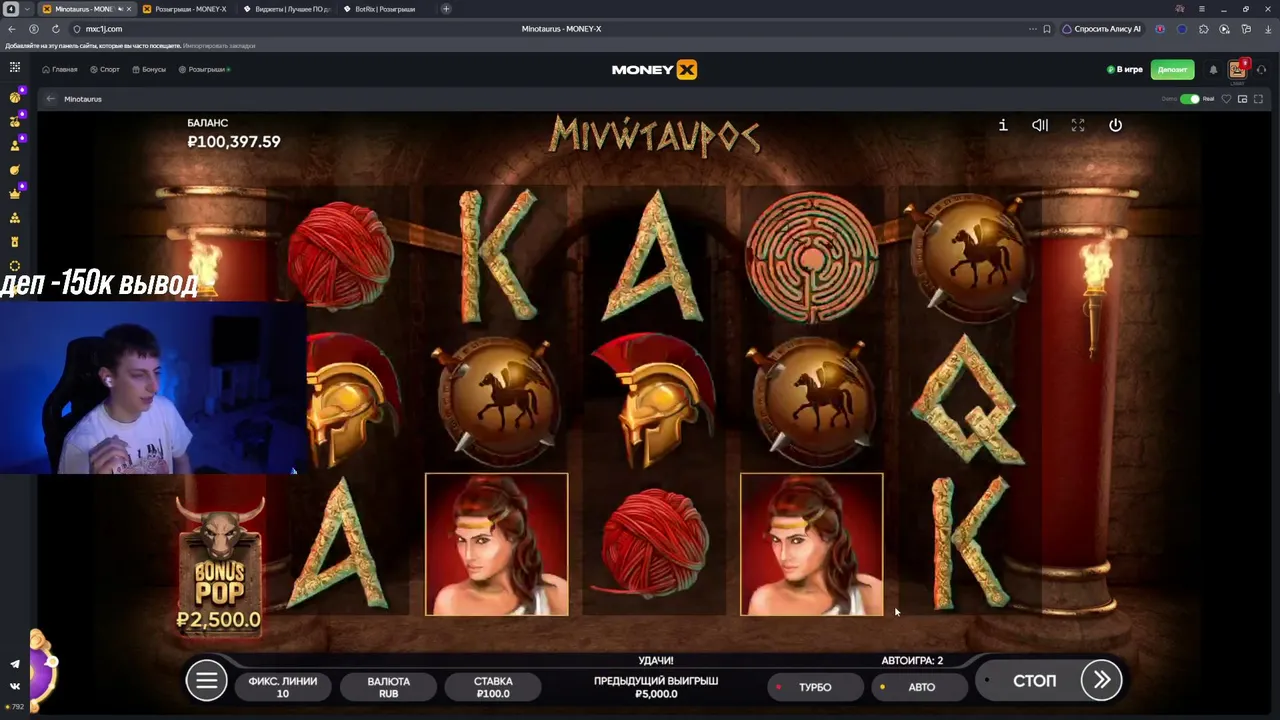Click the green Депозит button
This screenshot has height=720, width=1280.
point(1172,70)
